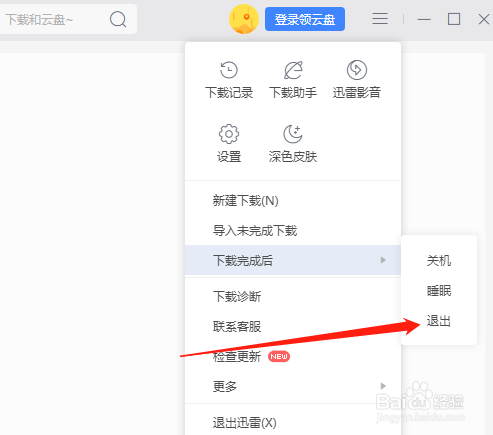The width and height of the screenshot is (493, 435).
Task: Maximize the Xunlei window
Action: (454, 19)
